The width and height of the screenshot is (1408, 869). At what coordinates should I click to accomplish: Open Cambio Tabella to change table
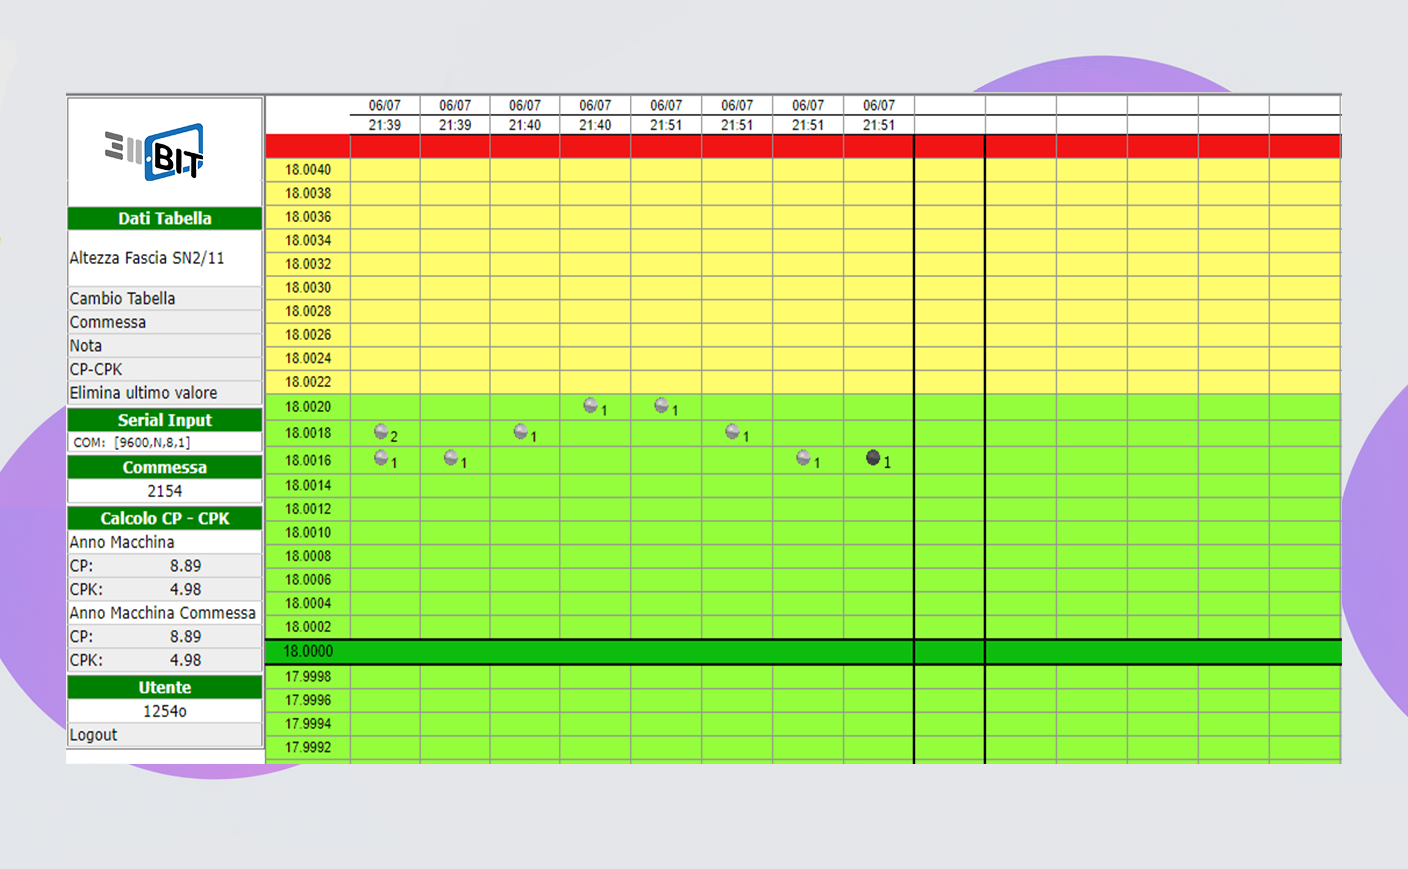point(165,298)
